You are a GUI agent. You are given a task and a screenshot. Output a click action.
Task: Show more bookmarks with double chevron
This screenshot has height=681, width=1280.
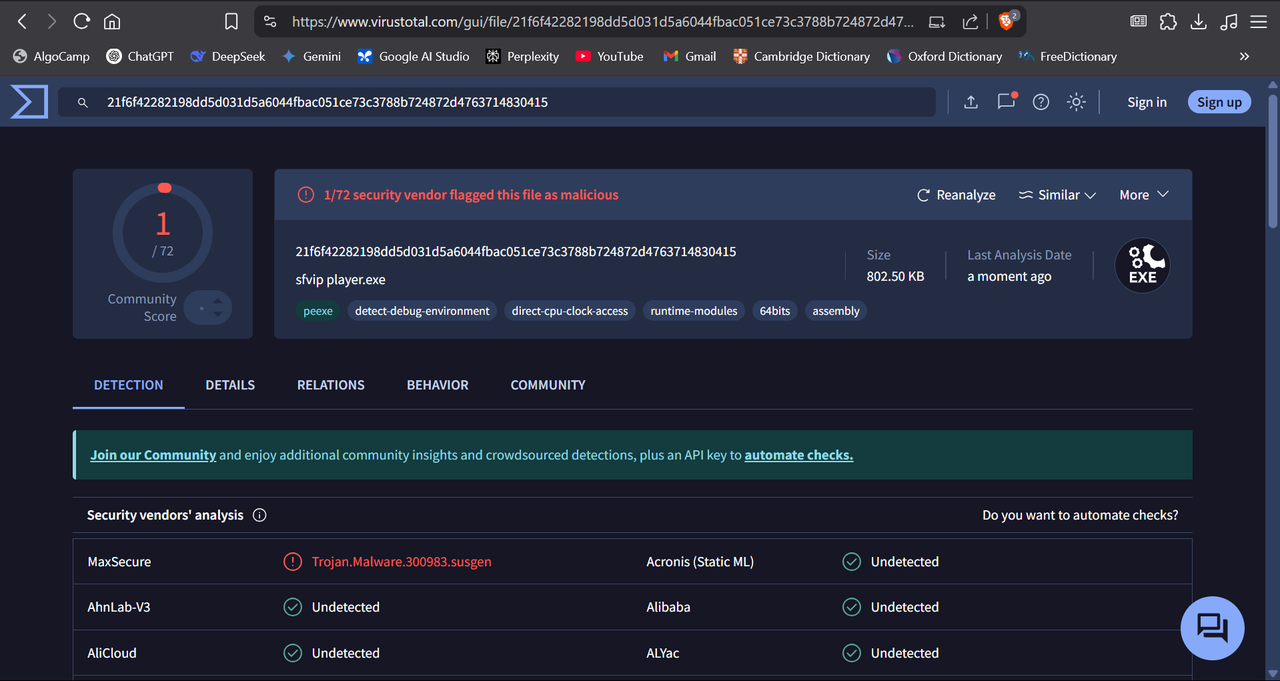tap(1244, 57)
